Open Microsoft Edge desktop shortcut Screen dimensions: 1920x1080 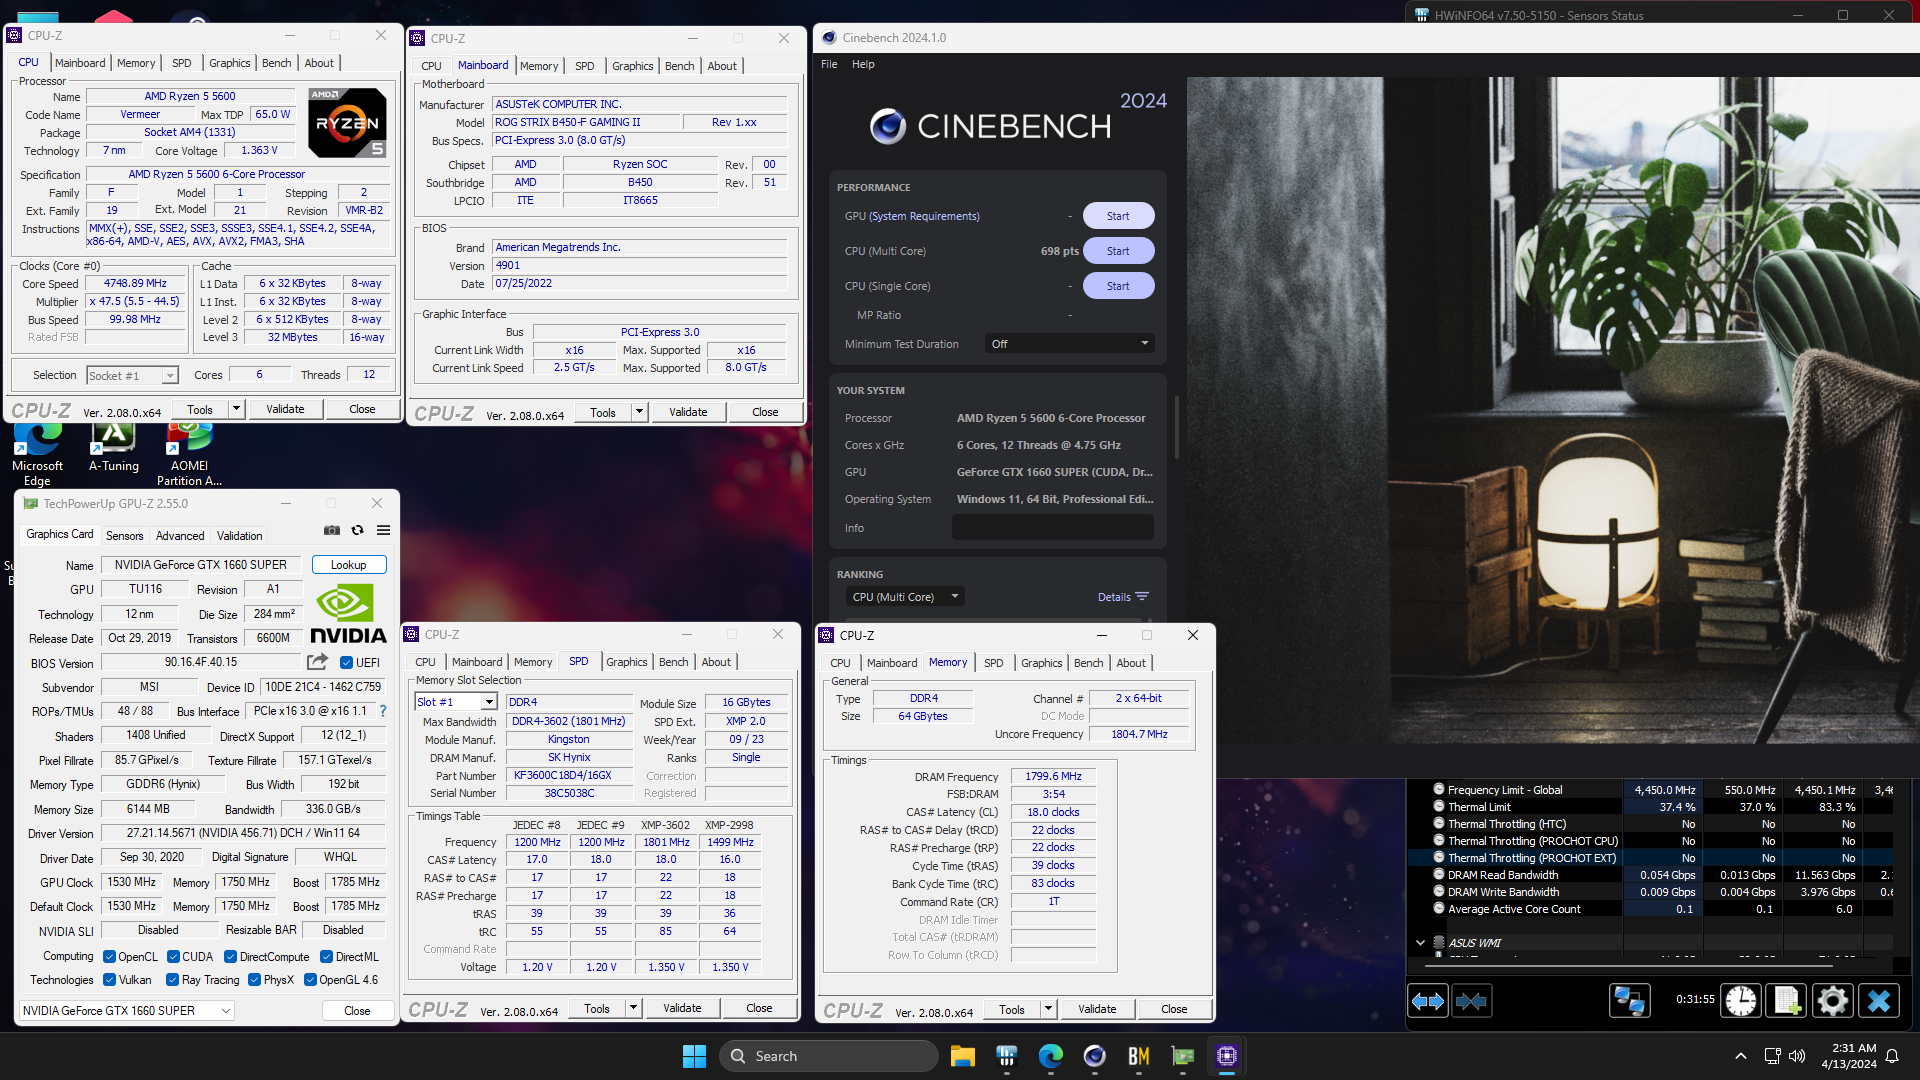[37, 455]
